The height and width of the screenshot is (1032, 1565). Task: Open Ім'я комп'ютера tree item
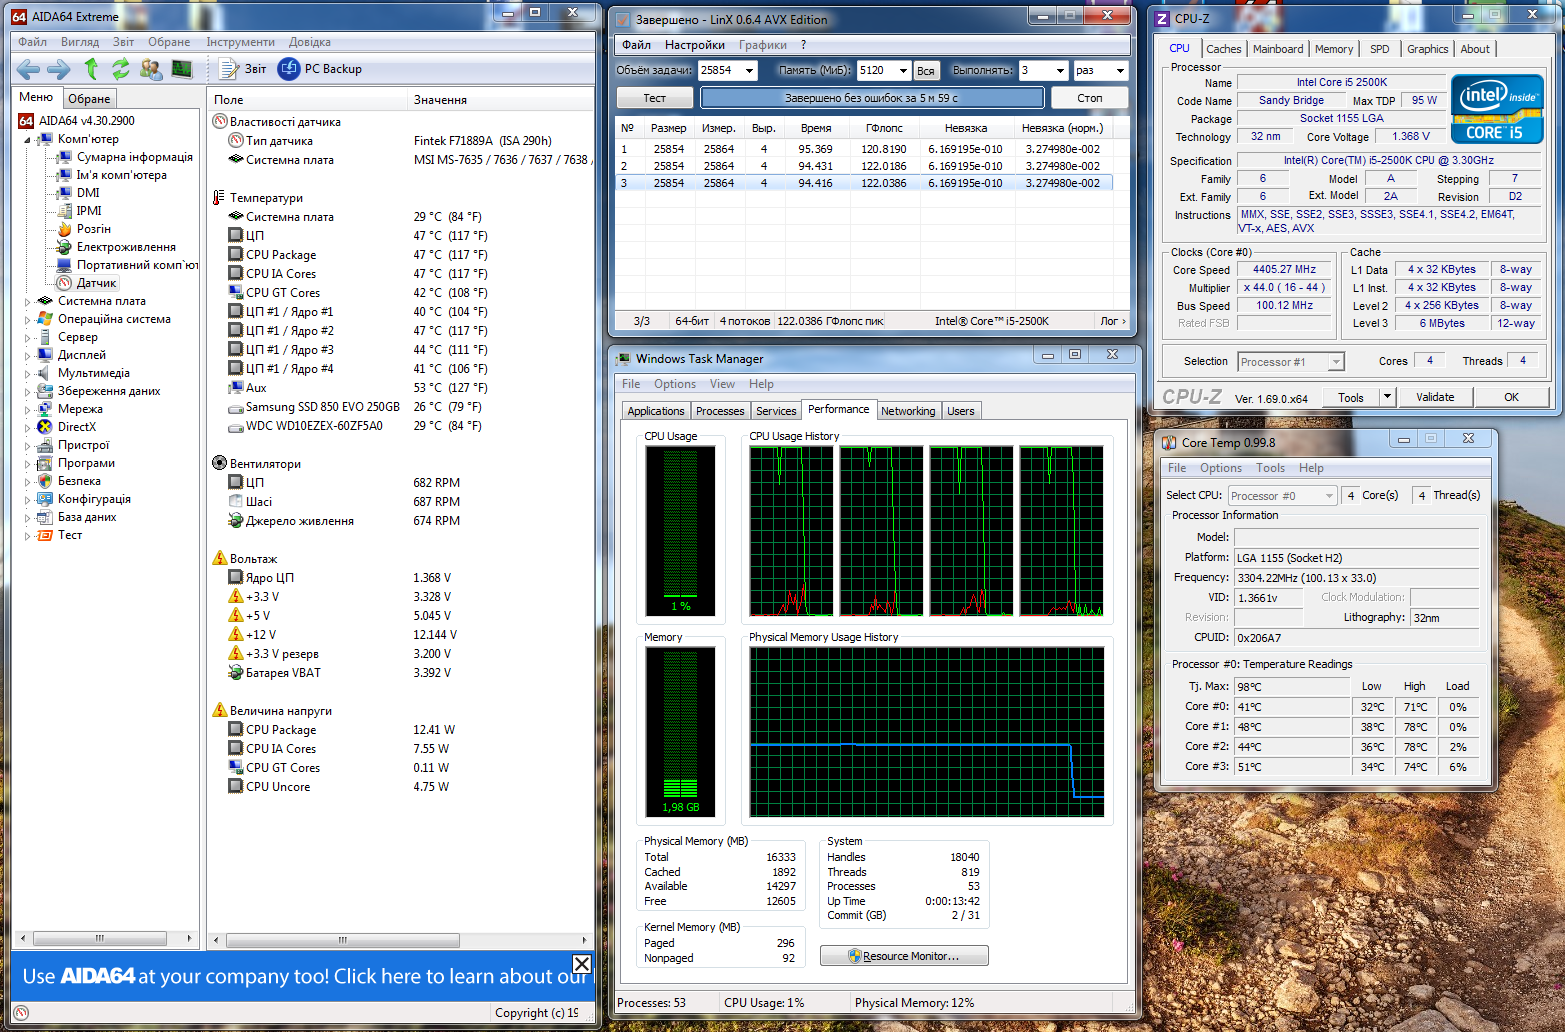tap(112, 175)
